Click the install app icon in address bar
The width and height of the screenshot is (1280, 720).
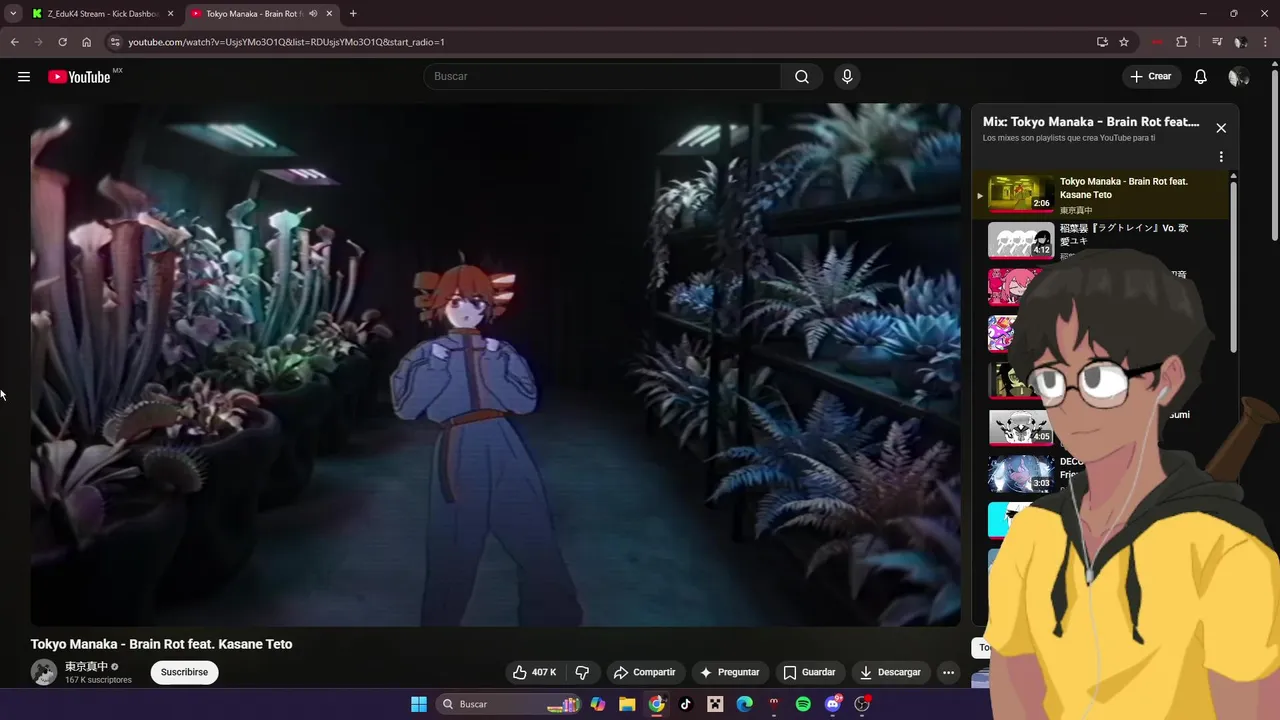tap(1102, 42)
